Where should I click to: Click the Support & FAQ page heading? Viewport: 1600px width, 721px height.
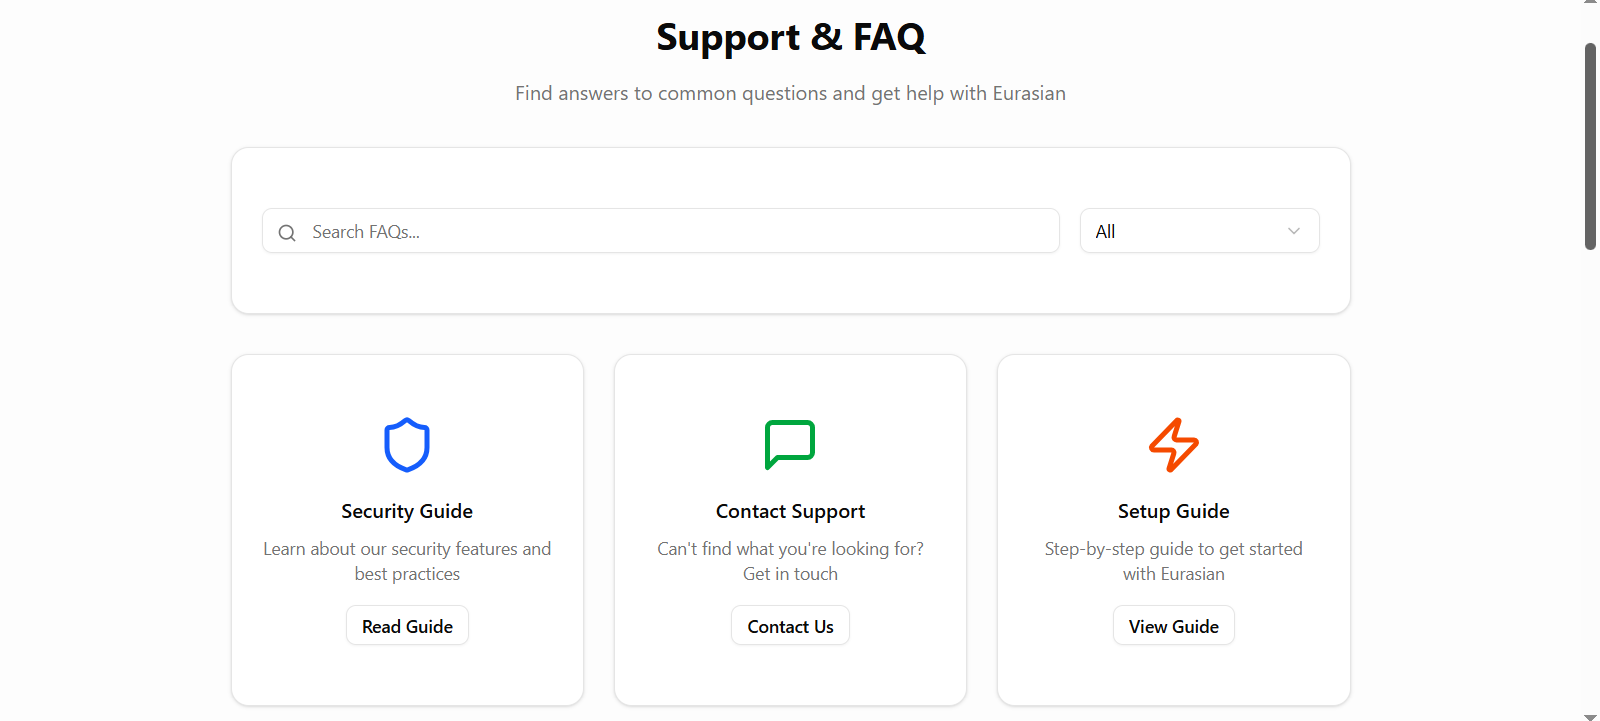(x=790, y=38)
